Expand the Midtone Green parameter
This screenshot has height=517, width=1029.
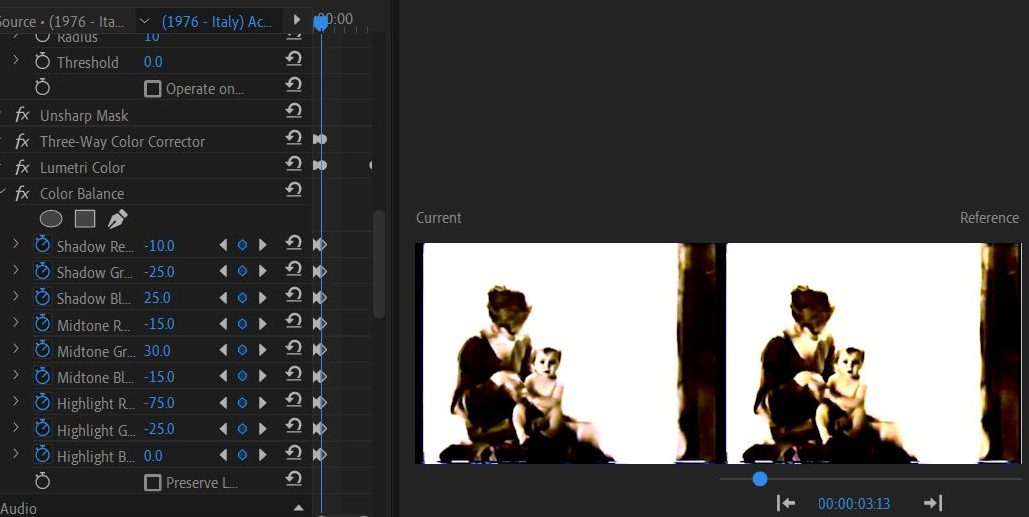(16, 349)
